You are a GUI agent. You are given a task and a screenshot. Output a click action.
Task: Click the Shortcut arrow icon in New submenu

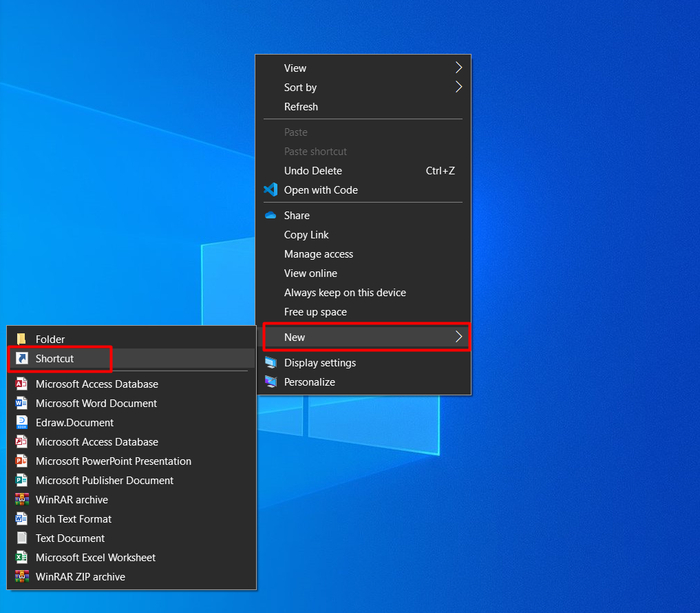[x=22, y=358]
